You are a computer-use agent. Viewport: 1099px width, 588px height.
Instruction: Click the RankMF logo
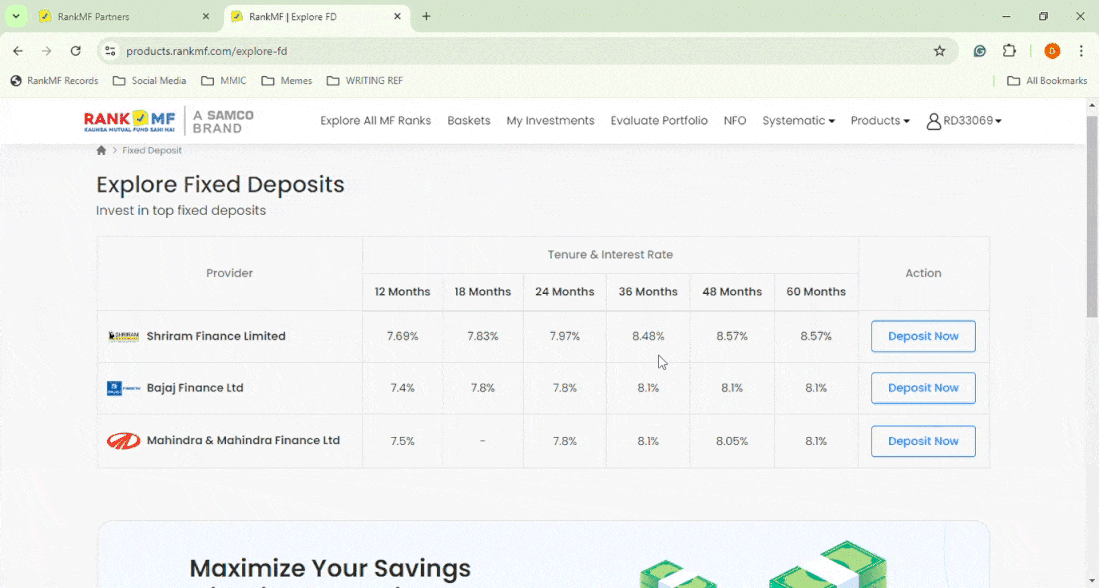click(129, 121)
